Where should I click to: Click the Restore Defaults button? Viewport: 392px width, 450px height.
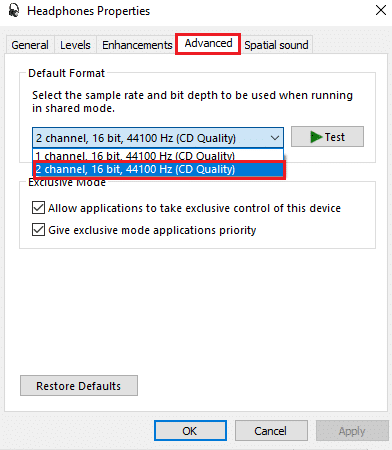79,386
